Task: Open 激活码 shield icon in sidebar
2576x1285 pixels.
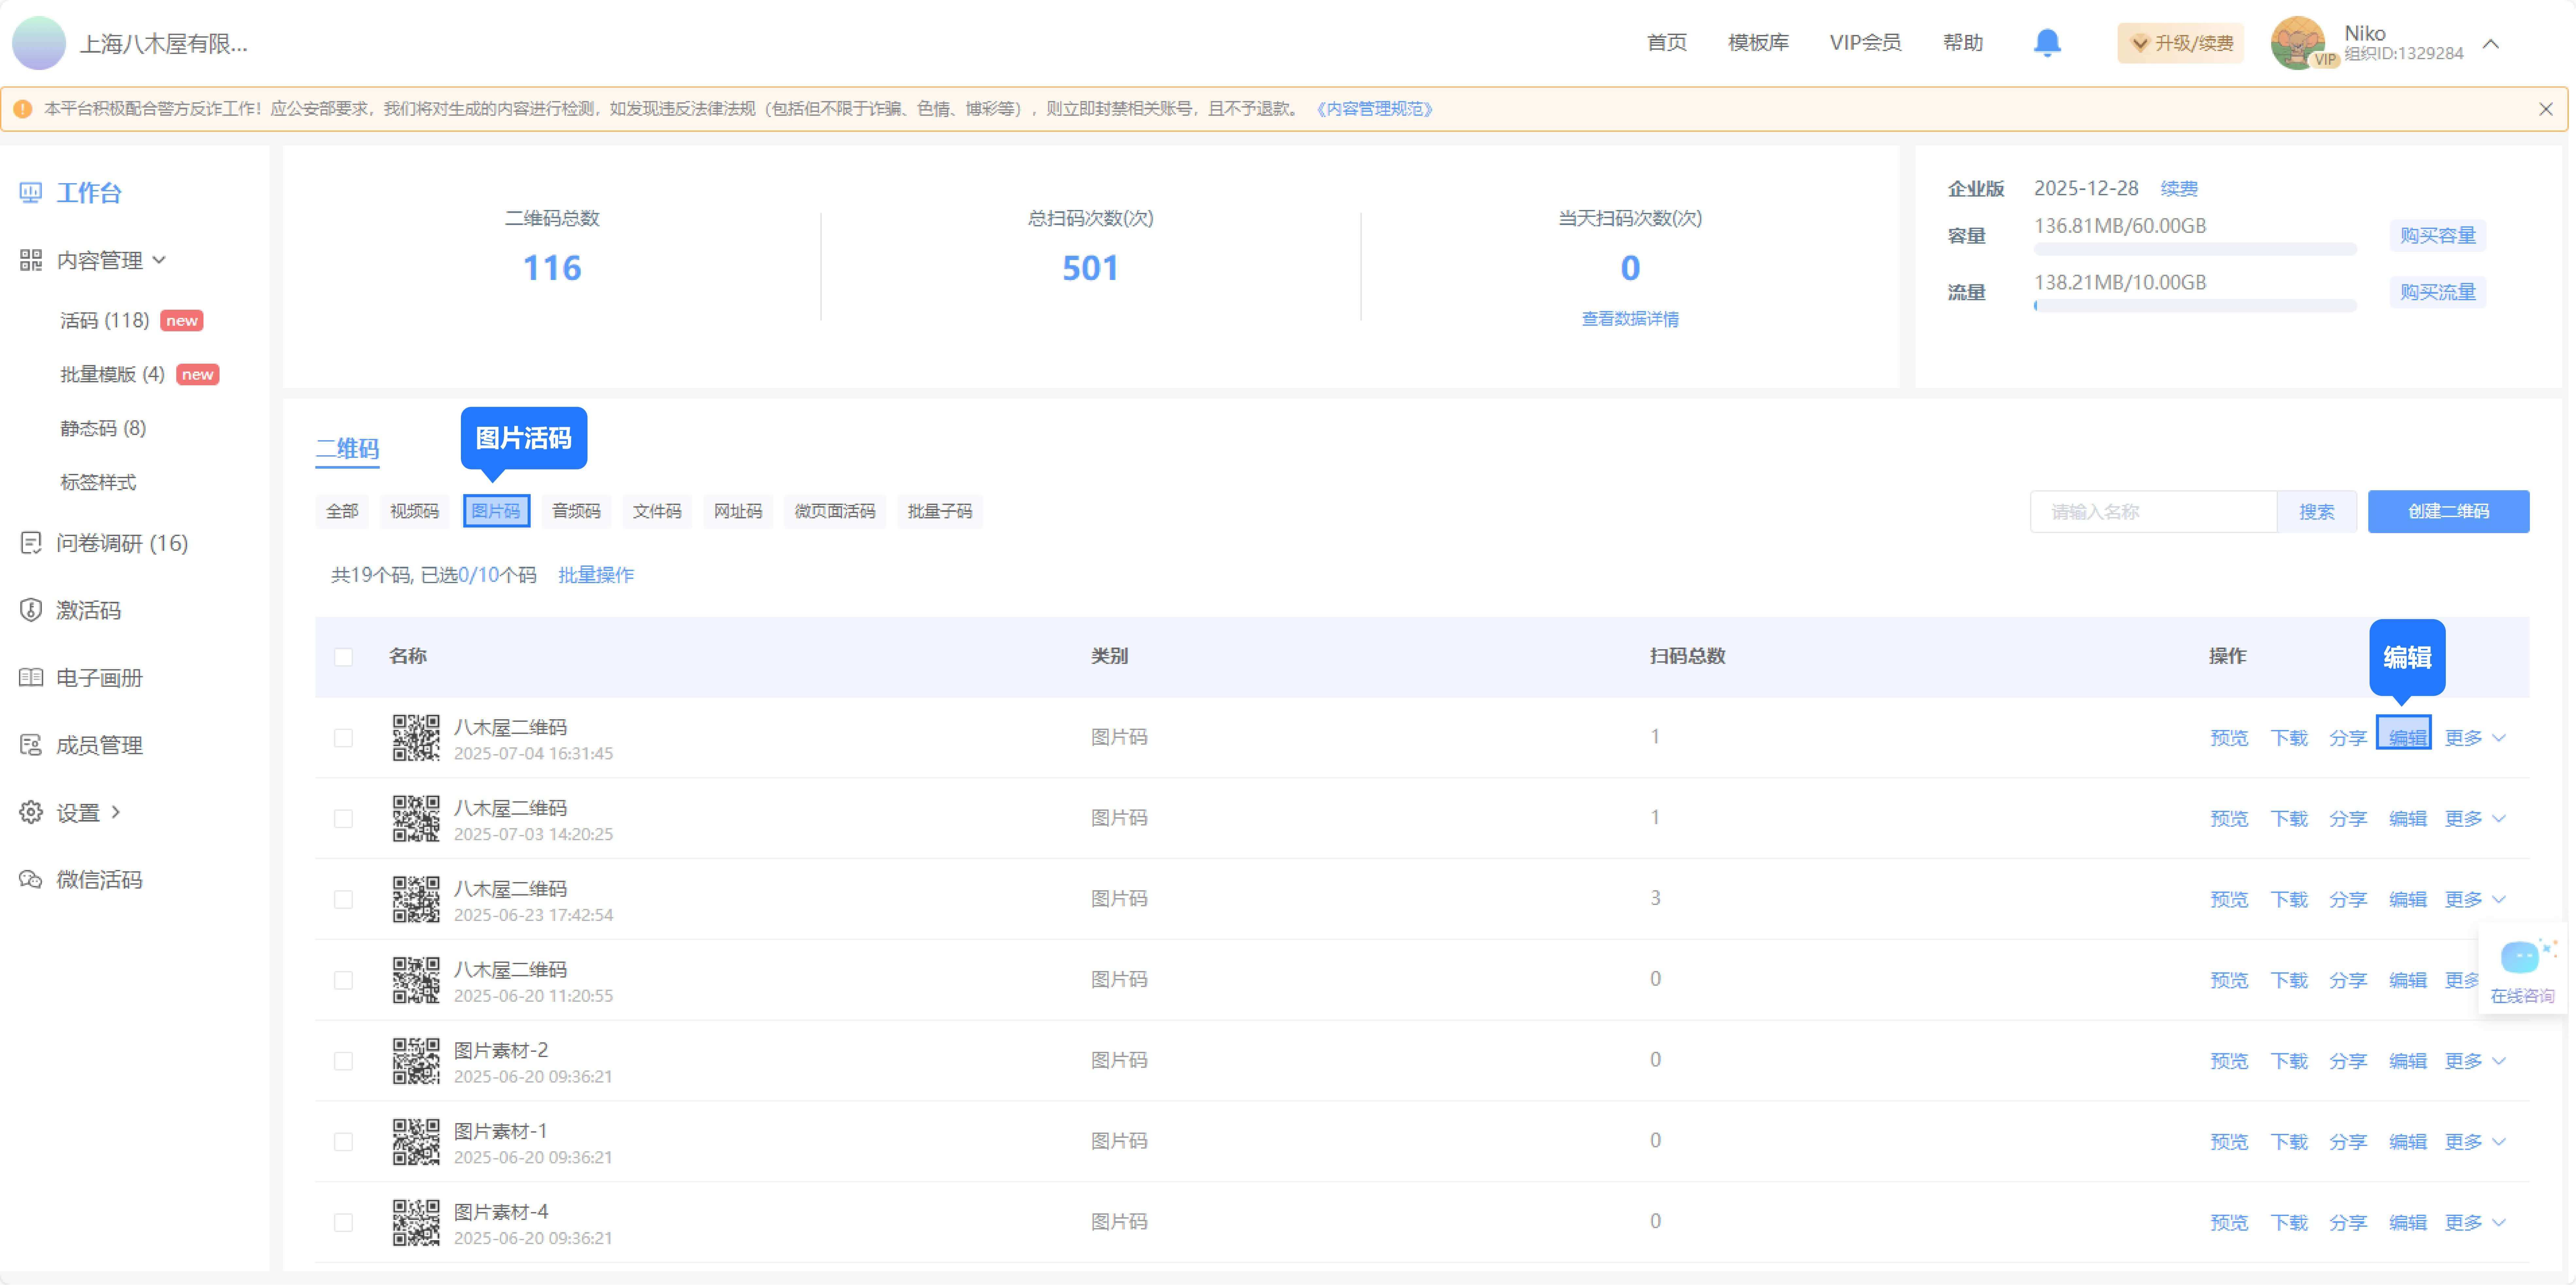Action: [x=31, y=610]
